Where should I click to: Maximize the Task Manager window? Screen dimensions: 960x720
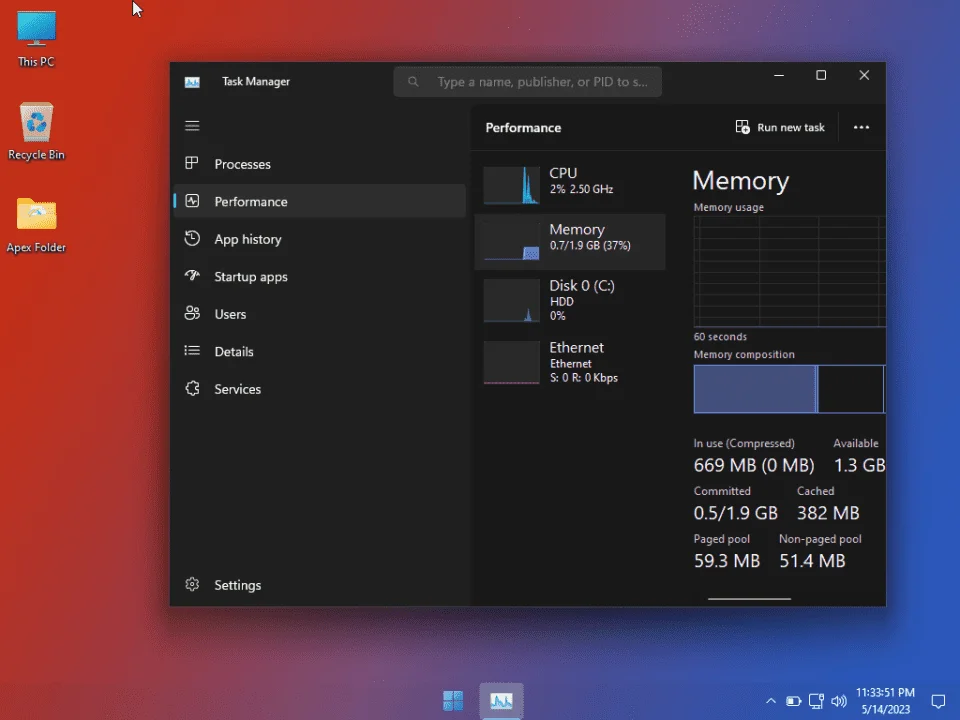(821, 75)
